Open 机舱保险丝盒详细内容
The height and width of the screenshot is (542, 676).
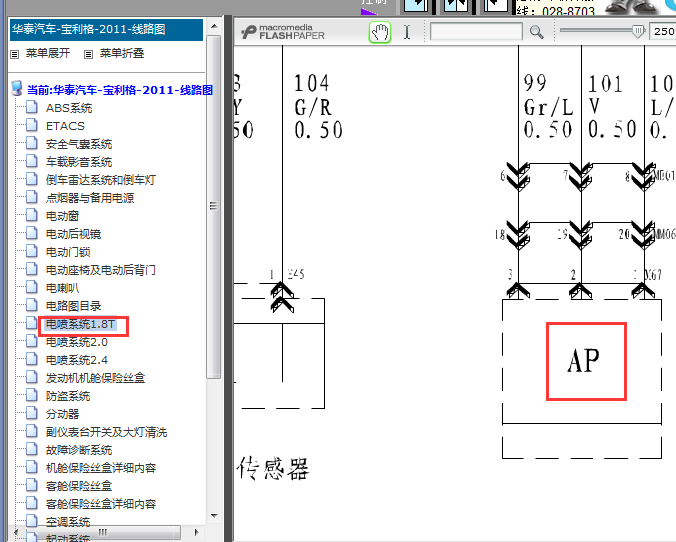(x=101, y=468)
